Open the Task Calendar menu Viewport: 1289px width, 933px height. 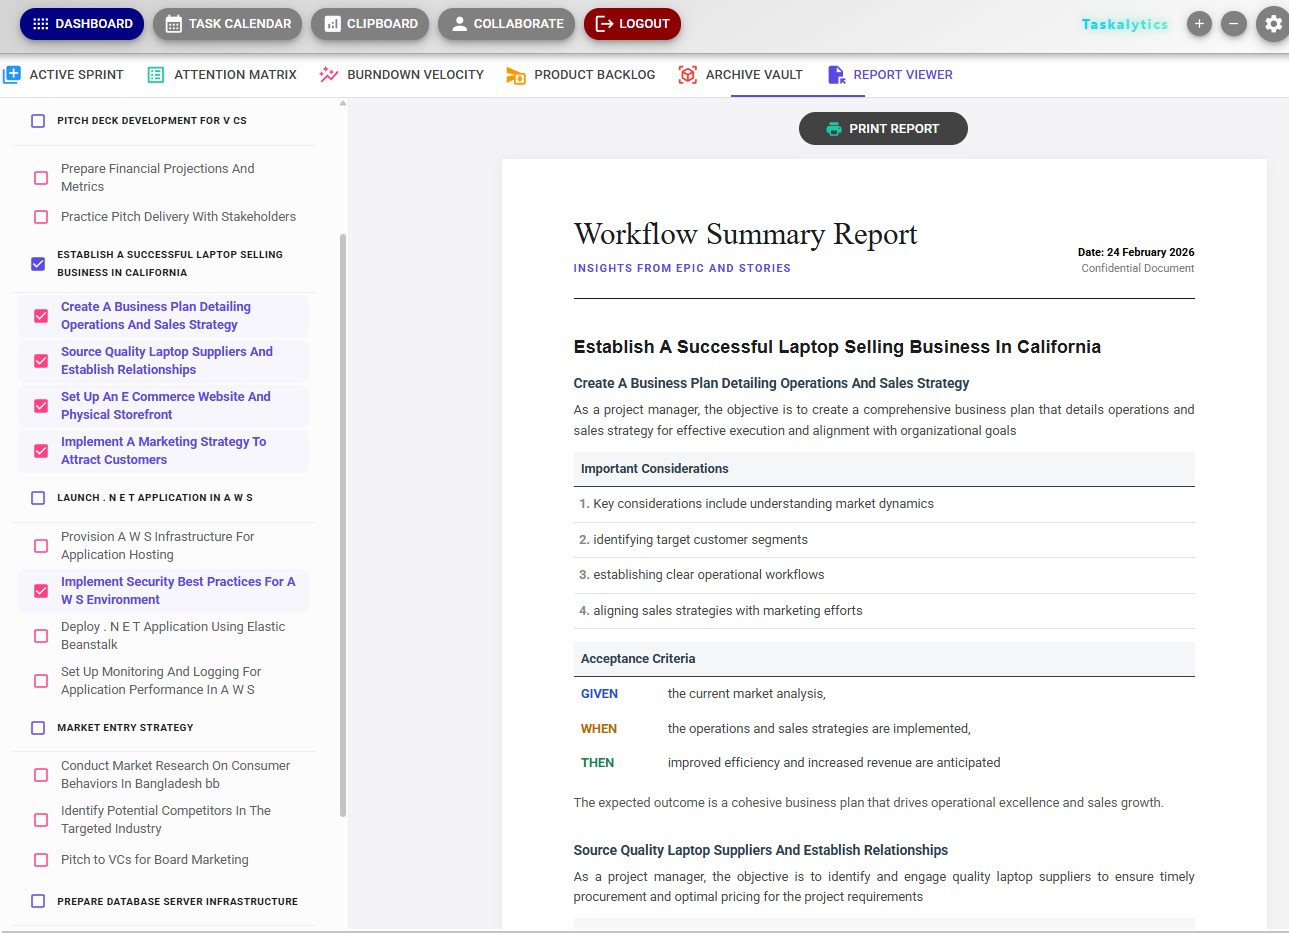227,24
